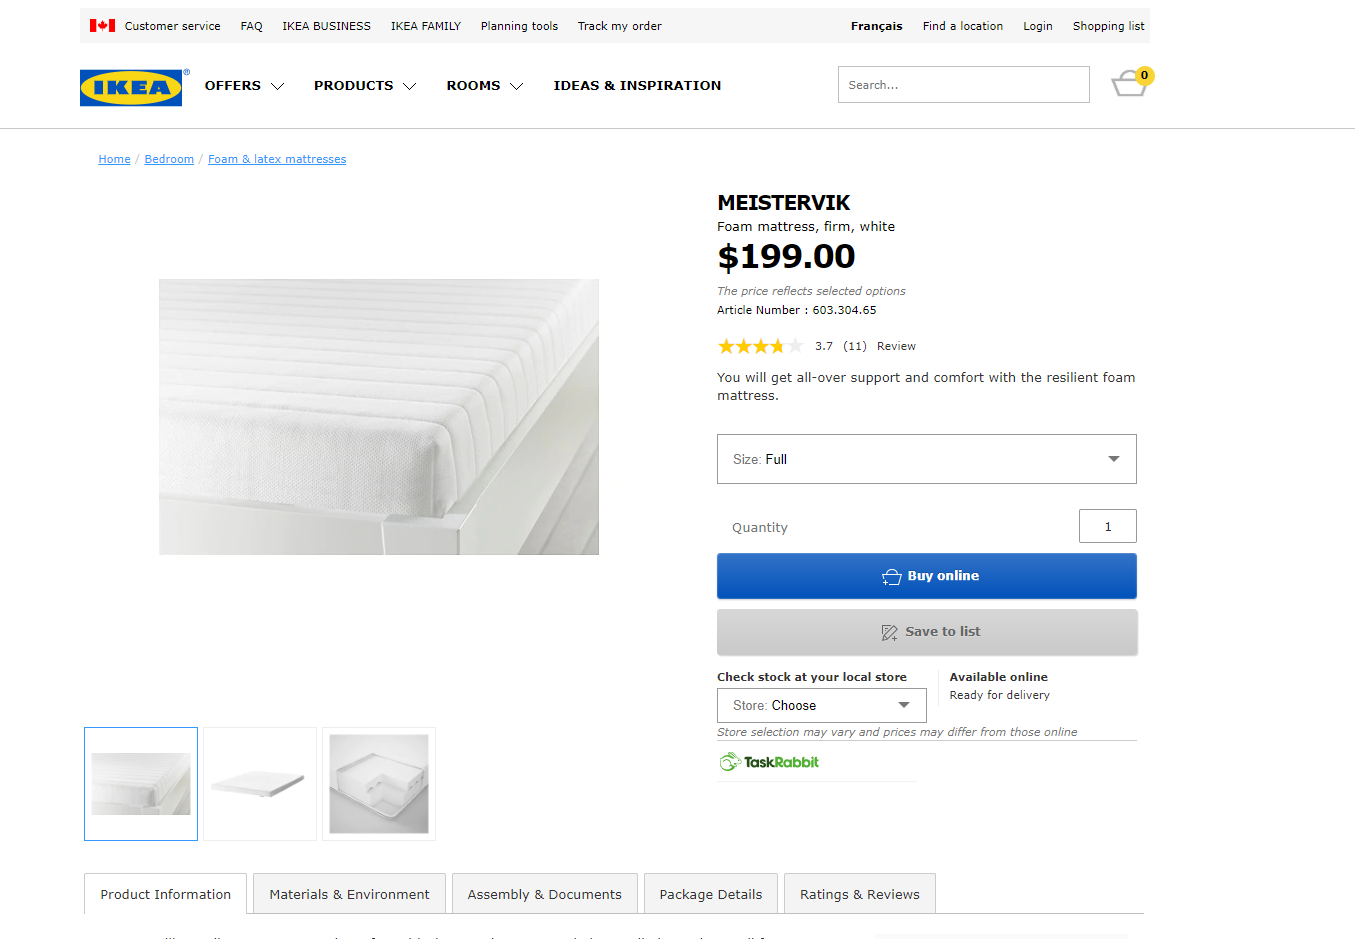Viewport: 1355px width, 939px height.
Task: Select the mattress cross-section thumbnail
Action: point(379,784)
